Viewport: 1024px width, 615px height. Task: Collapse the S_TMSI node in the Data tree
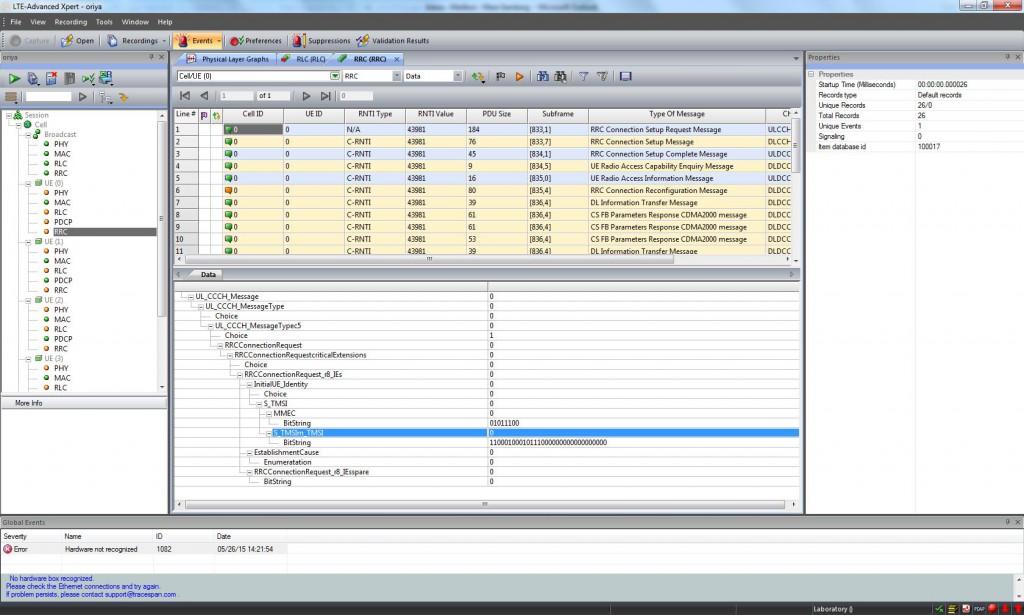click(259, 404)
